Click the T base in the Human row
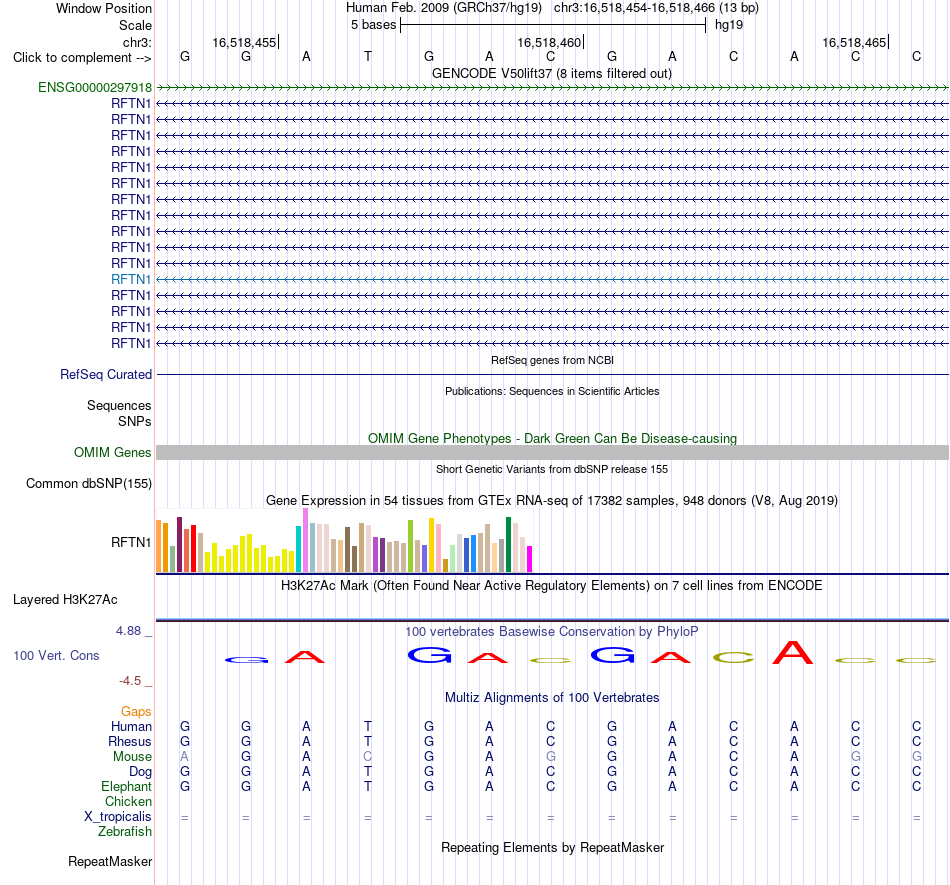 (368, 726)
